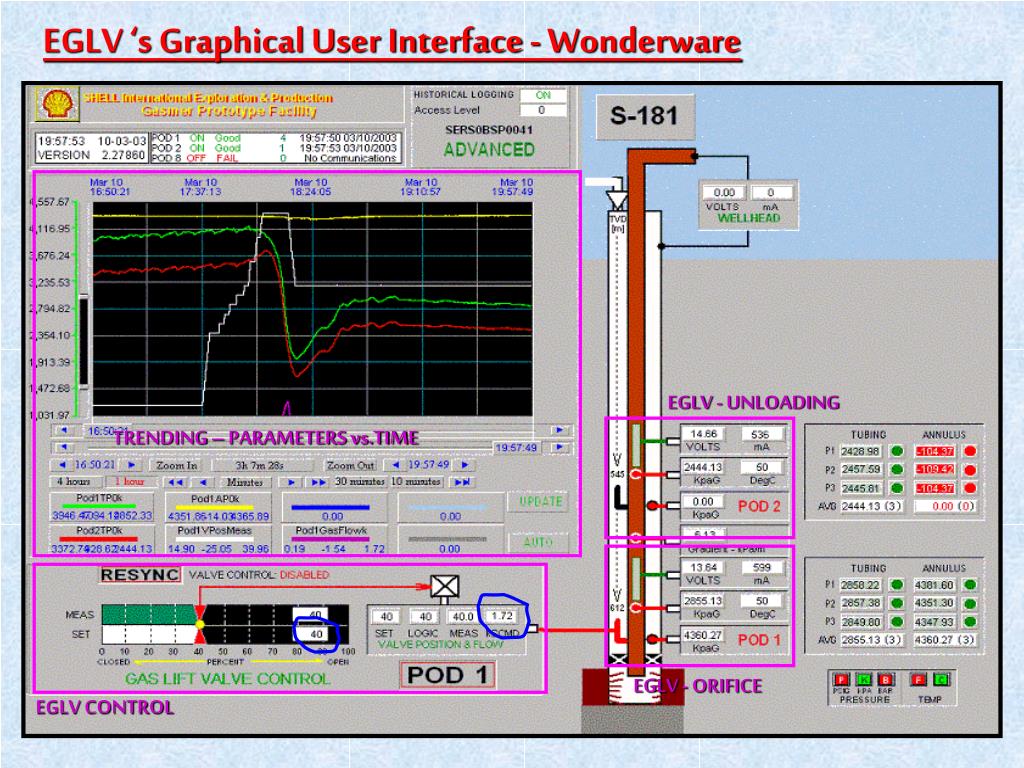Viewport: 1024px width, 768px height.
Task: Click the Pod2TP0k red pen legend
Action: pyautogui.click(x=101, y=539)
